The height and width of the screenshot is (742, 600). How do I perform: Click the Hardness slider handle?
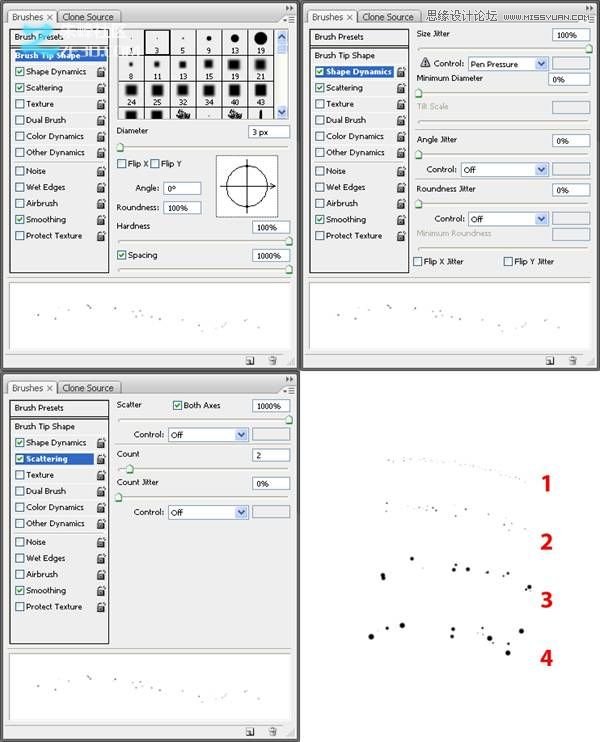[x=289, y=240]
